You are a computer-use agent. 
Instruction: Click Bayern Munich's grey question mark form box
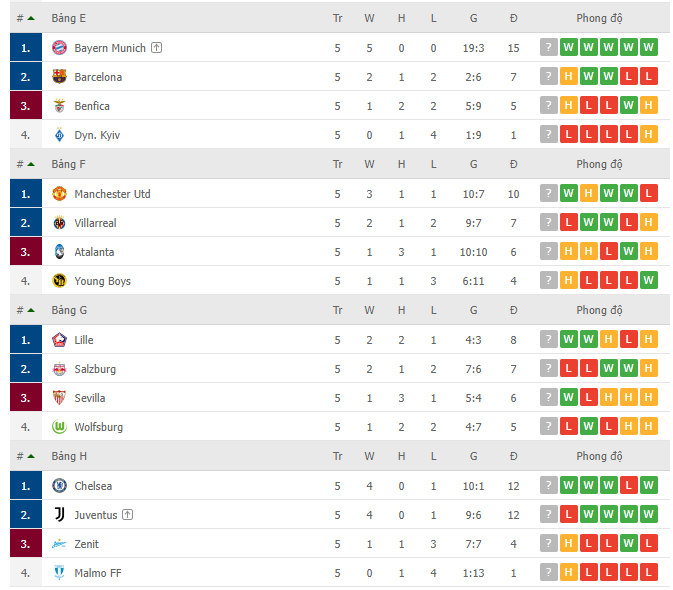point(549,47)
